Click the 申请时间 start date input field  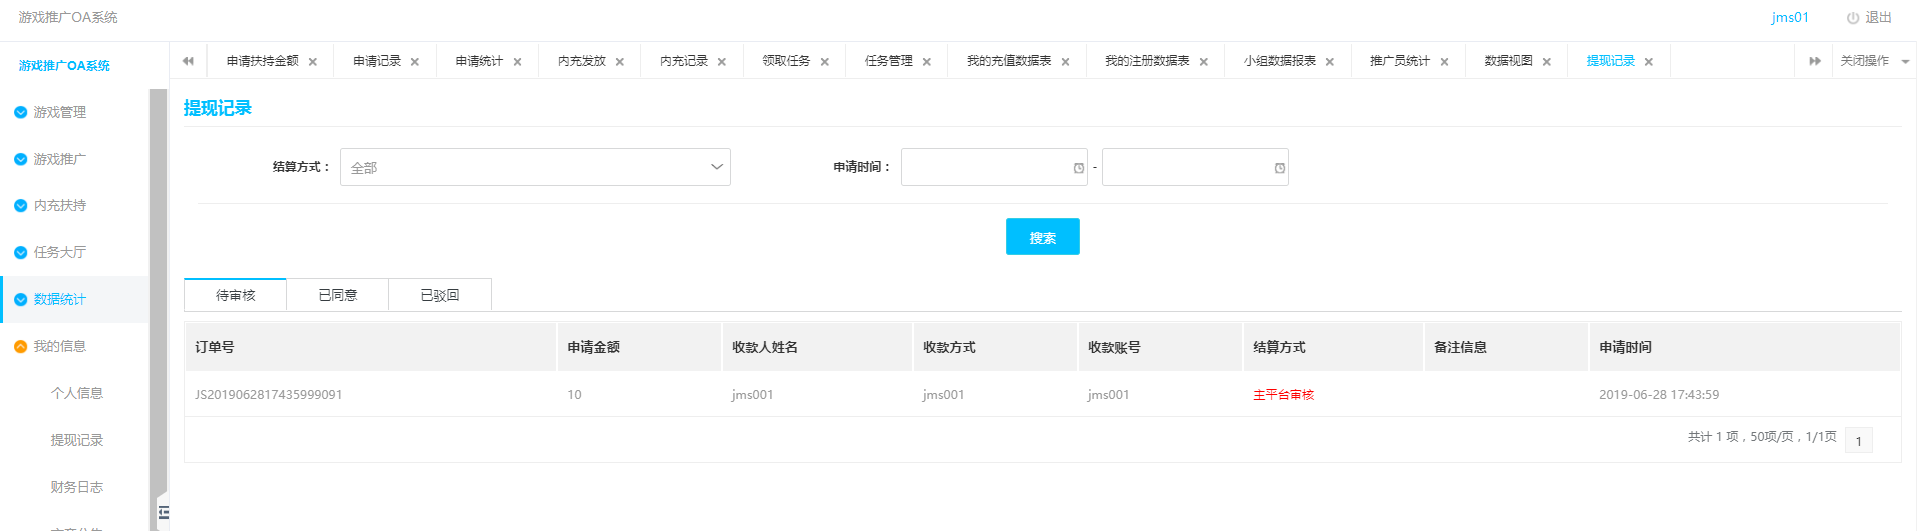click(985, 167)
